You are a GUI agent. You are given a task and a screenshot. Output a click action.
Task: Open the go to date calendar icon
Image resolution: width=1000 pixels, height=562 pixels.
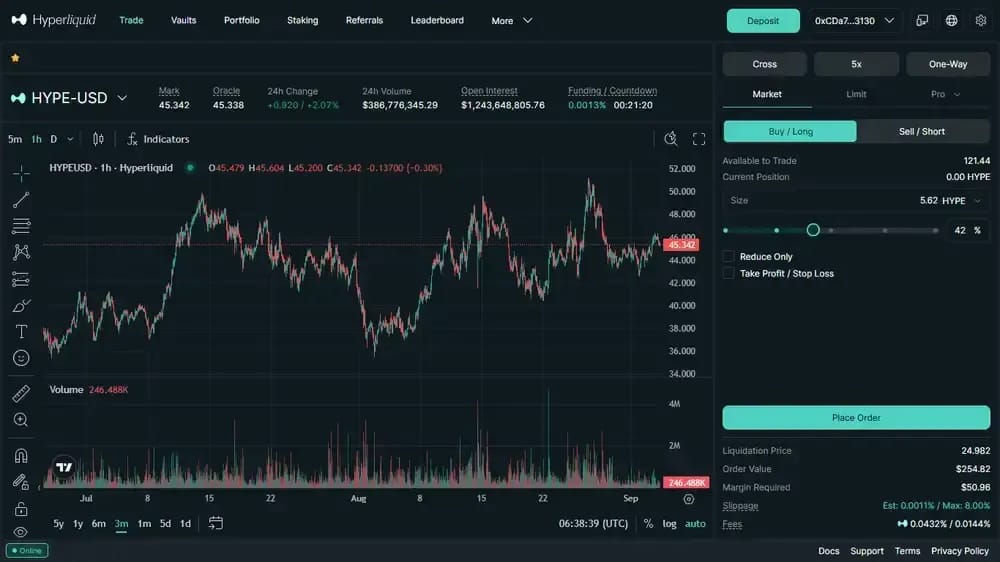(216, 523)
